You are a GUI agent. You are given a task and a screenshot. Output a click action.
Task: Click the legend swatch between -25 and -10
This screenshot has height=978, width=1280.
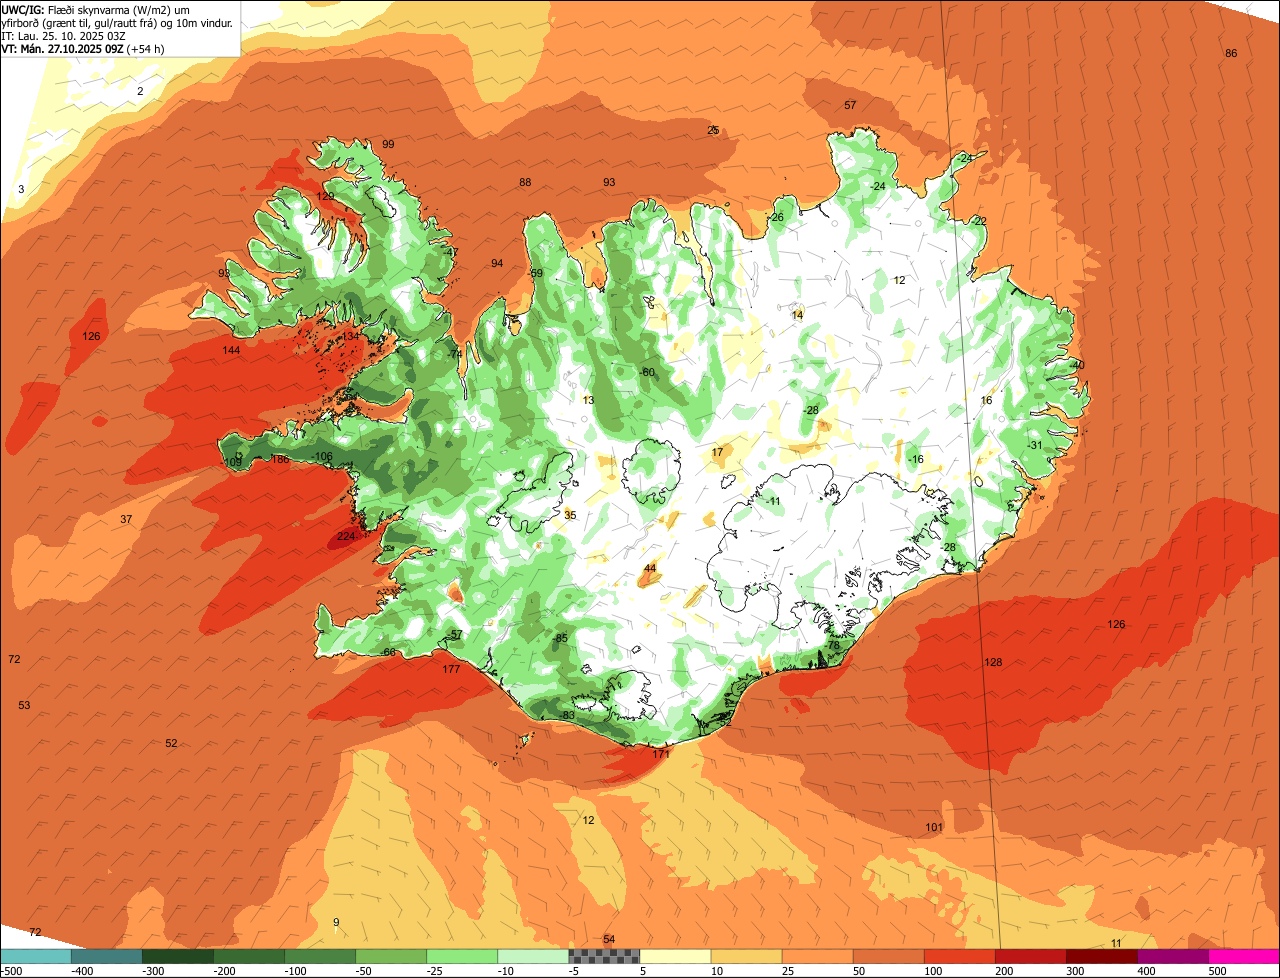[462, 956]
